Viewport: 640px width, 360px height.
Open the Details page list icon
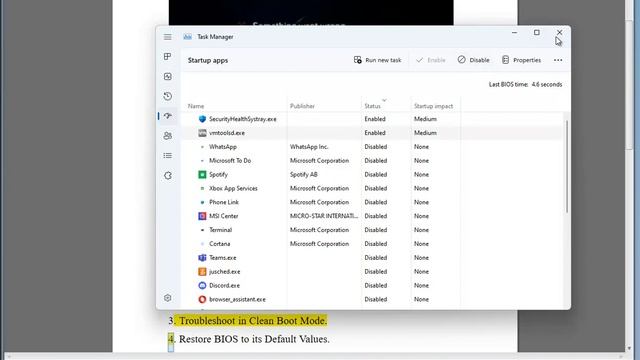pos(167,156)
